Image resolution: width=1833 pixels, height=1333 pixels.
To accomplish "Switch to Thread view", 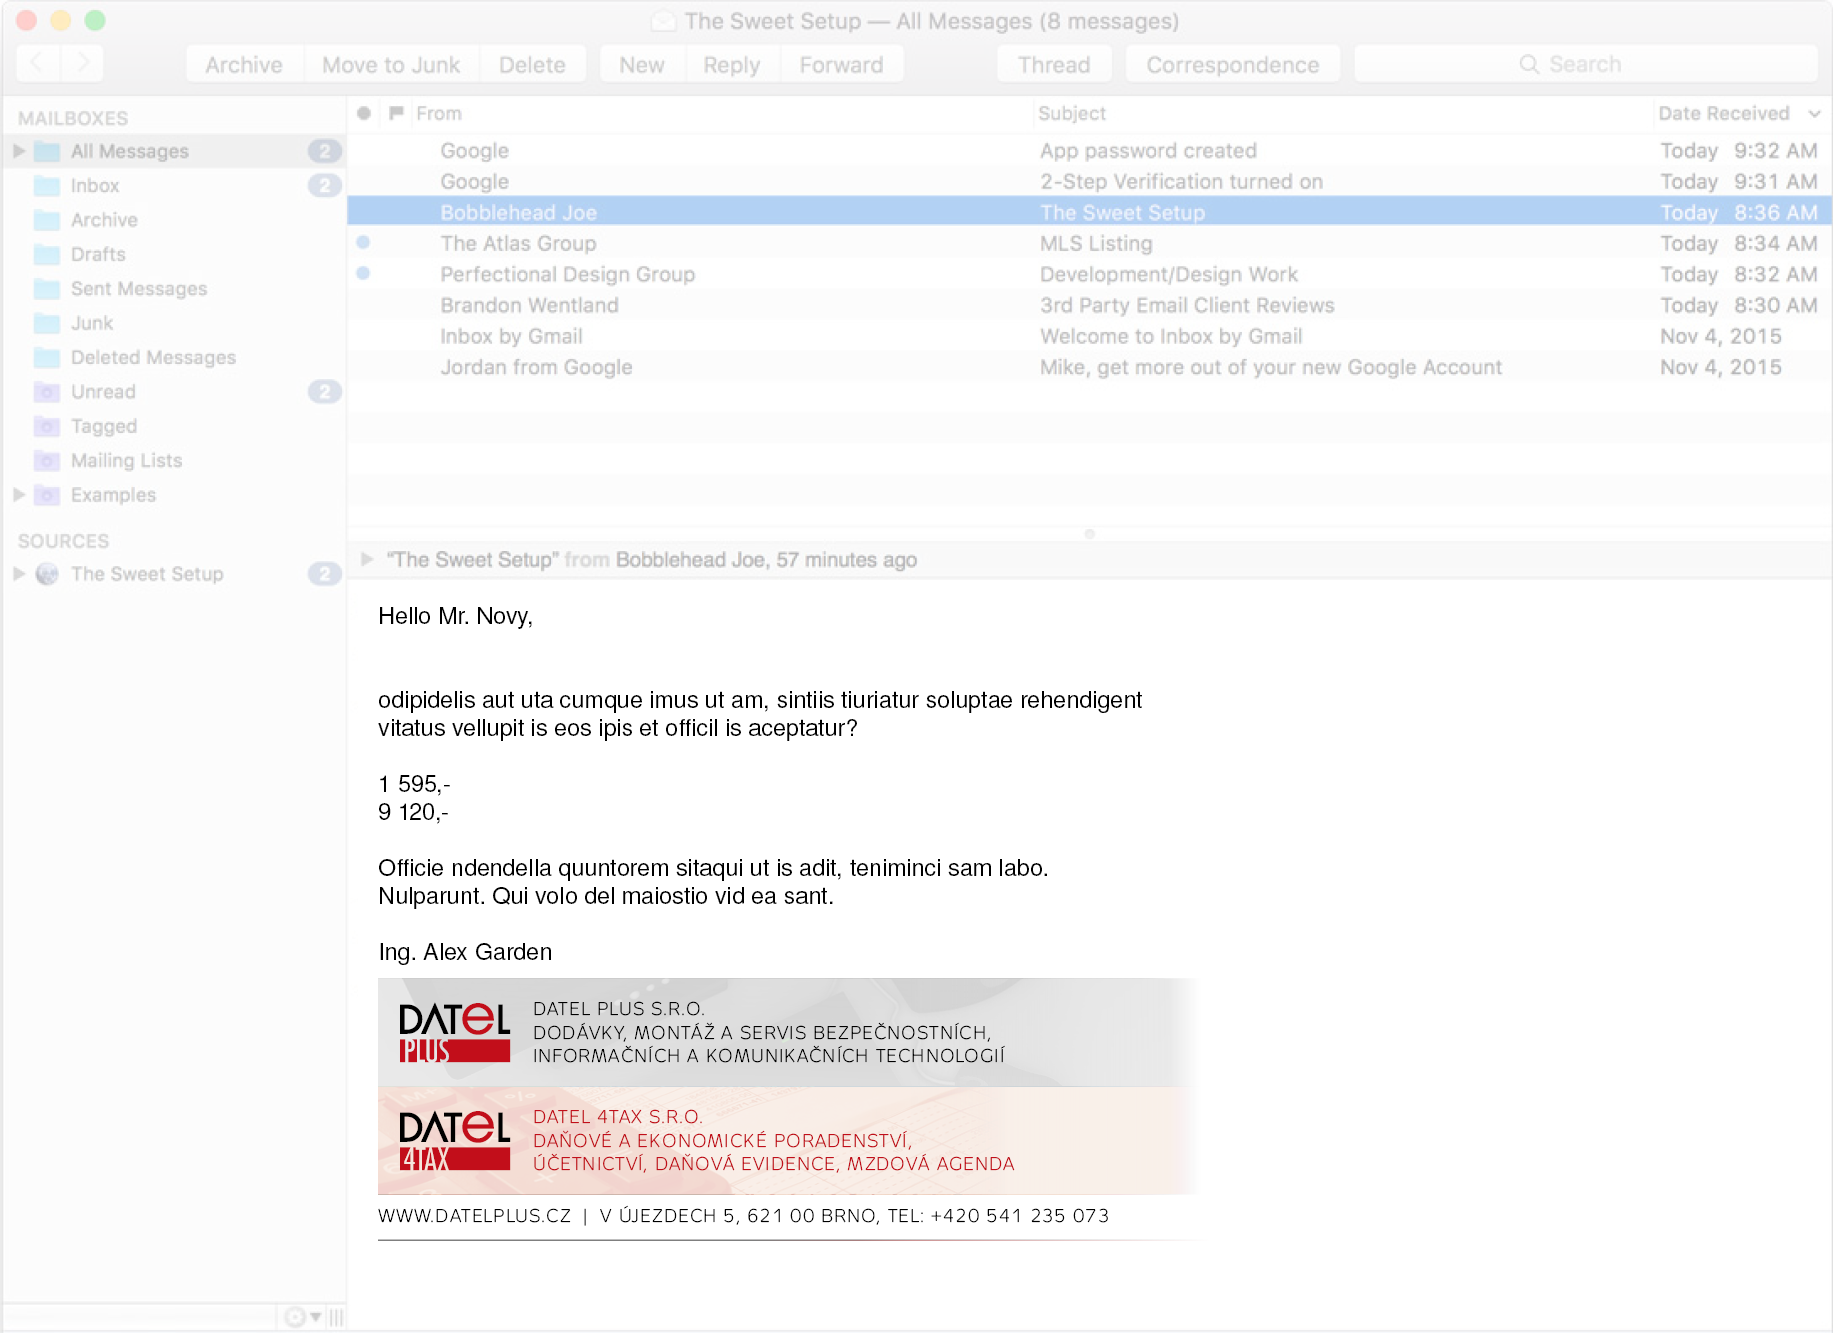I will pos(1054,64).
